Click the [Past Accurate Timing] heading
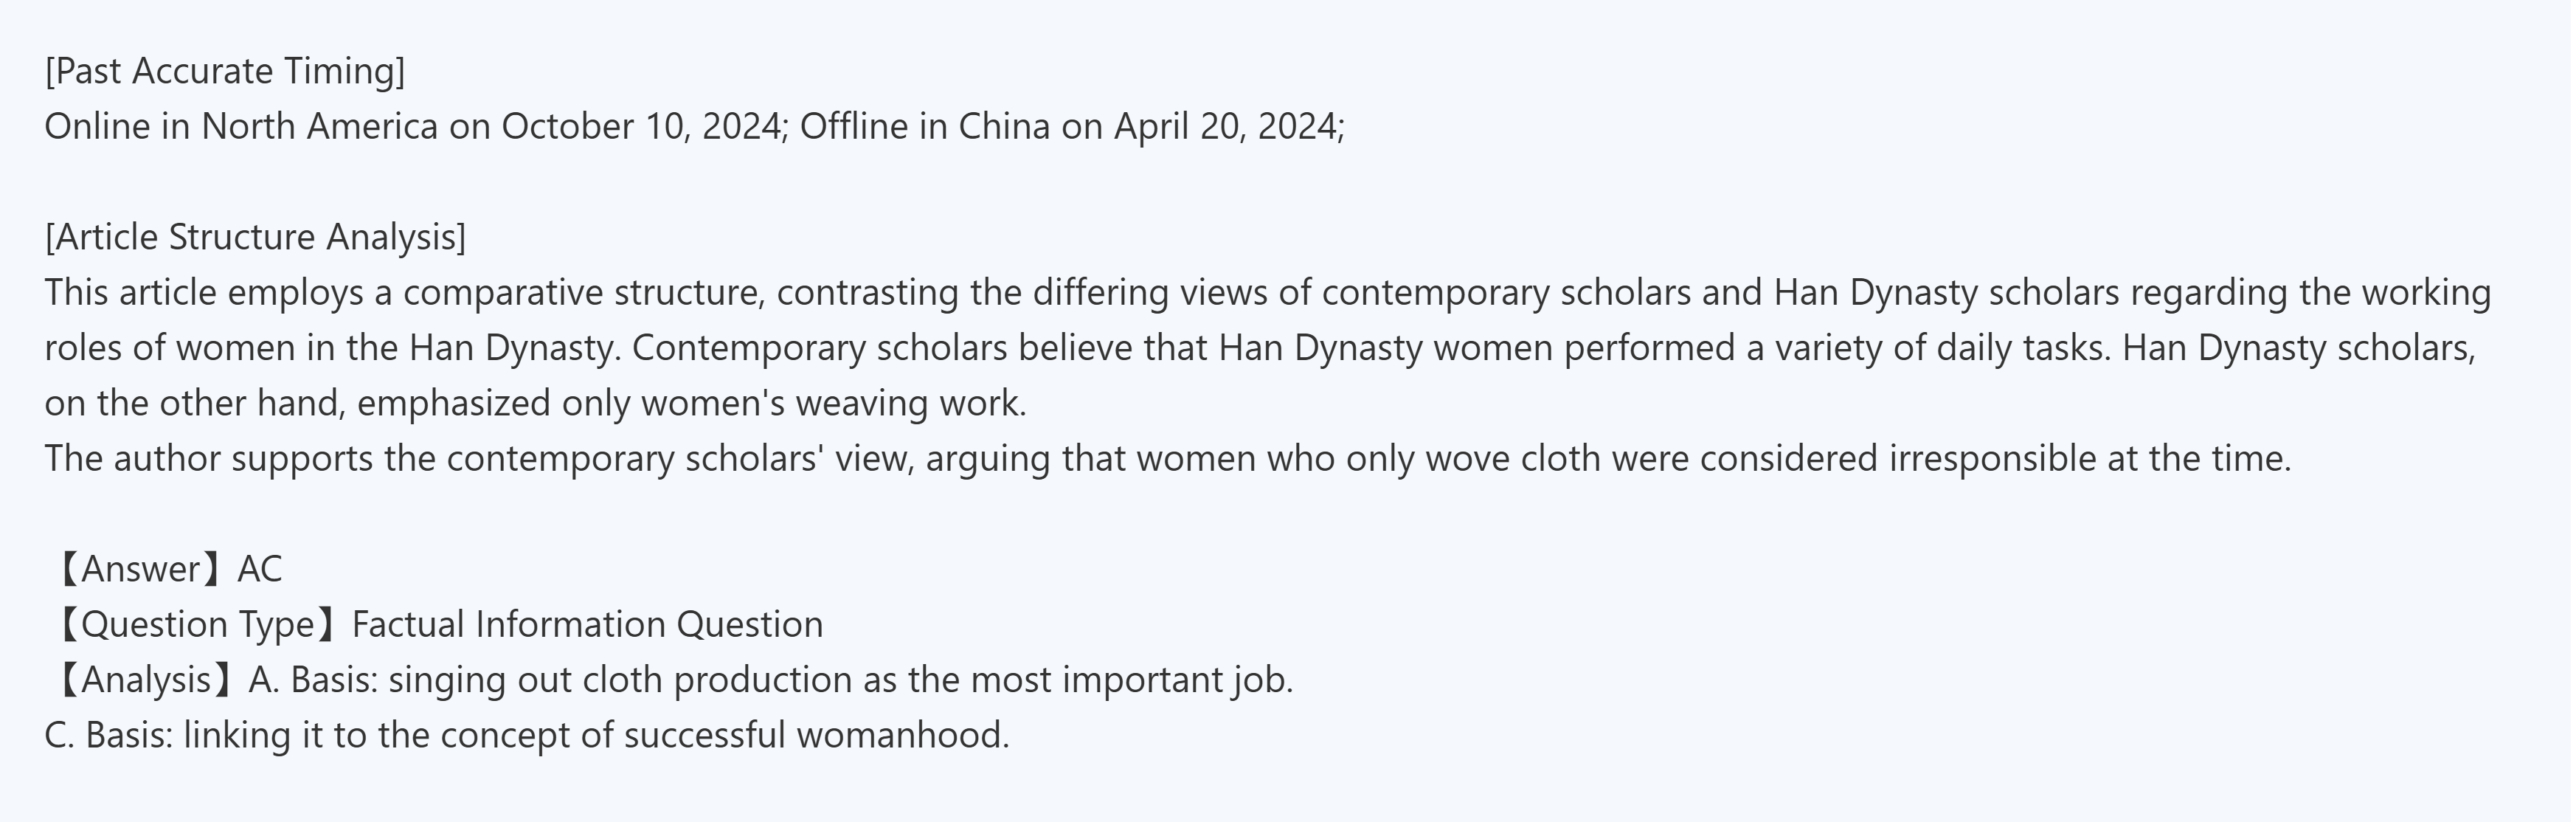2576x822 pixels. click(225, 71)
